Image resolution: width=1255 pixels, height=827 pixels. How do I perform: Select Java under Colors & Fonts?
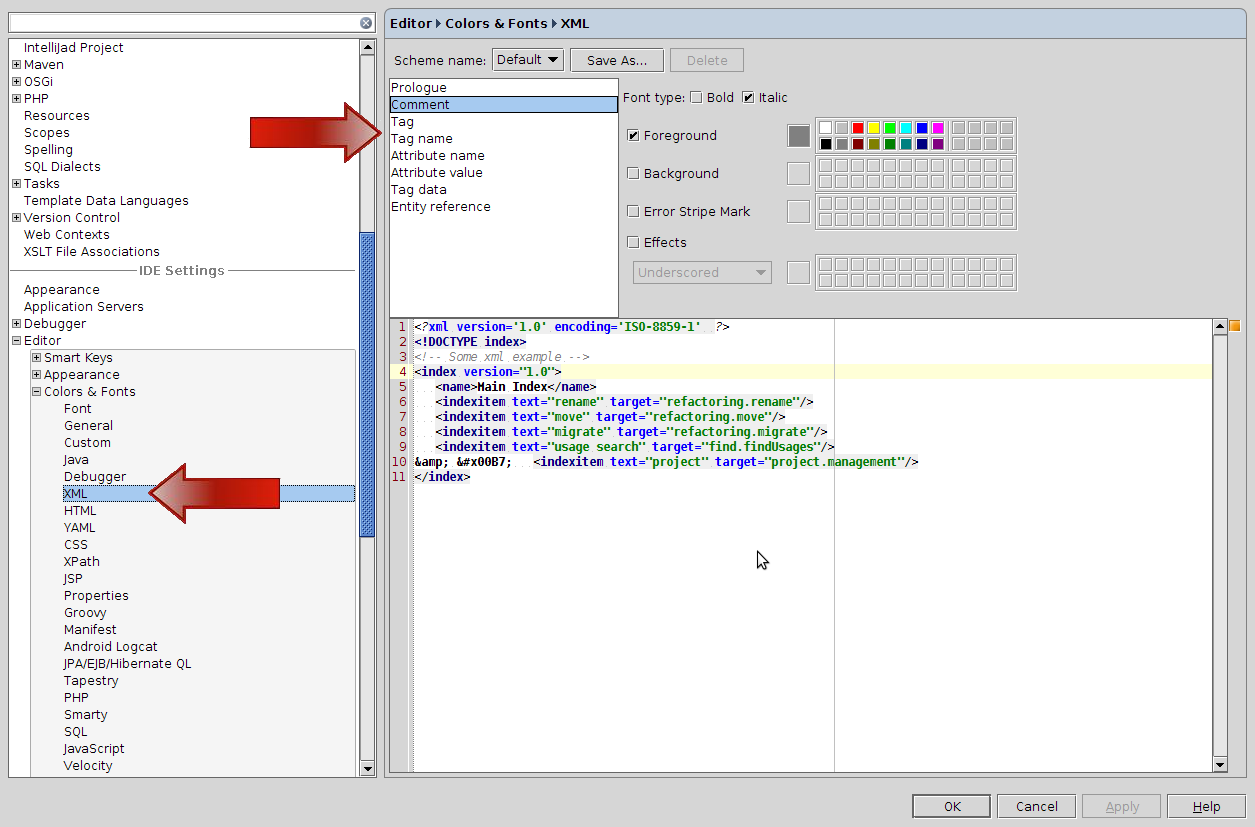[76, 460]
